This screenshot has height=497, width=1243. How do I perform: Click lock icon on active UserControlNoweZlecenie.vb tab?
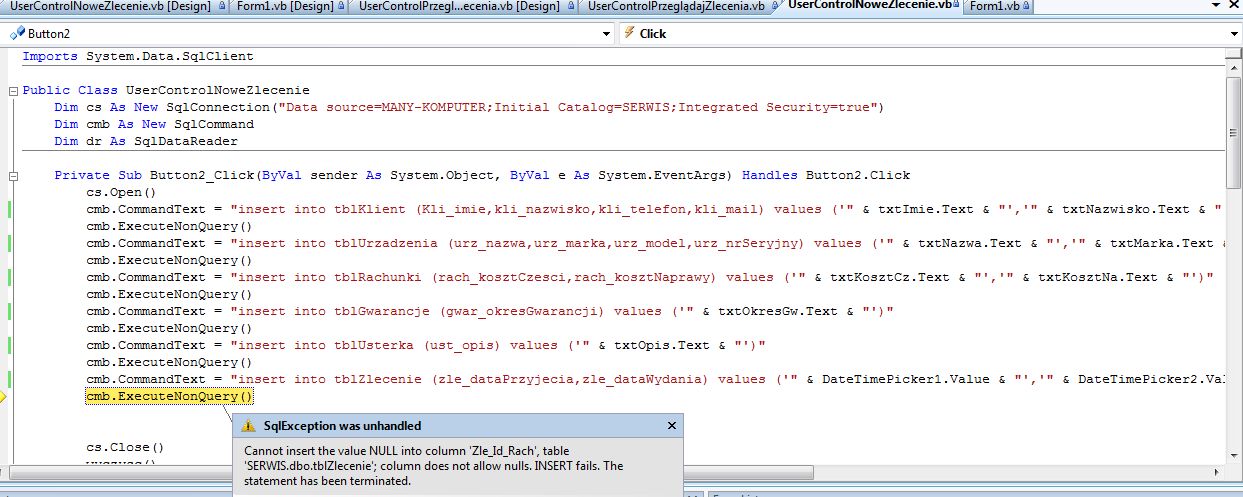click(x=957, y=6)
